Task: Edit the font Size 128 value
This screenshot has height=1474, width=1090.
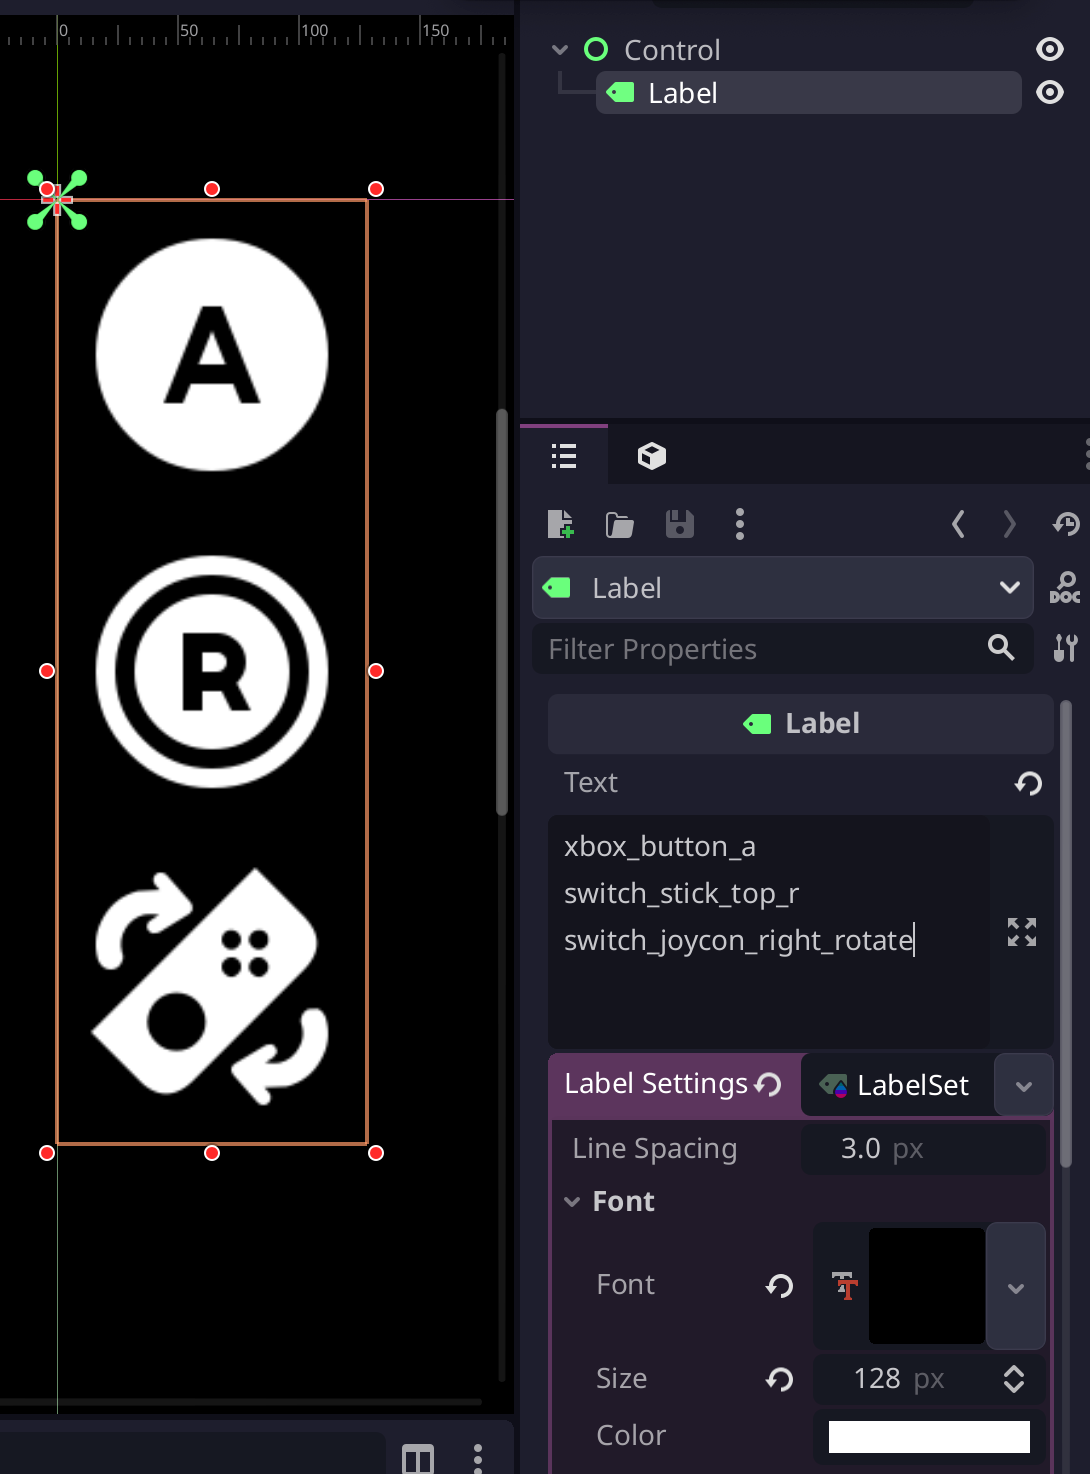Action: coord(898,1379)
